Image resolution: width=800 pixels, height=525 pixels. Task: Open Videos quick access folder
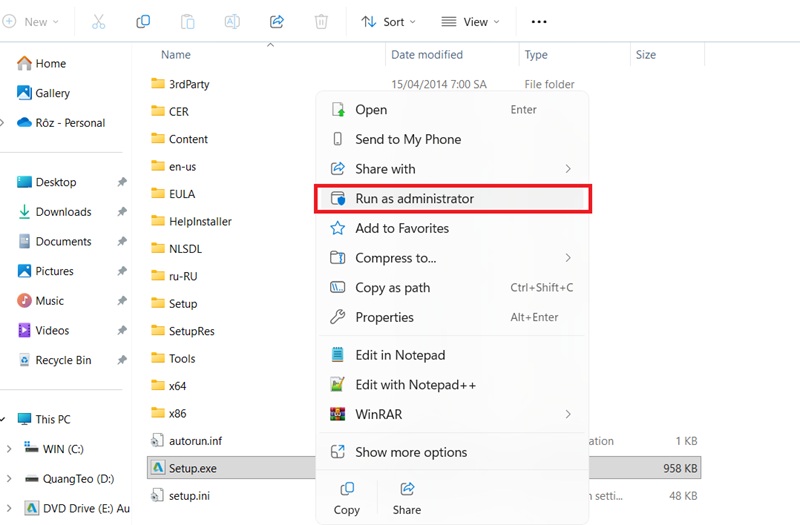pos(43,330)
